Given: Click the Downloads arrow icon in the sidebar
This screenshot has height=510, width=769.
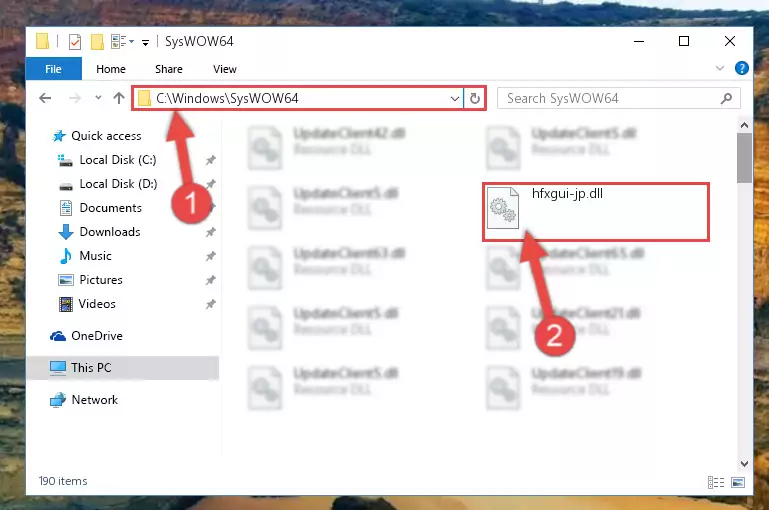Looking at the screenshot, I should pyautogui.click(x=66, y=232).
